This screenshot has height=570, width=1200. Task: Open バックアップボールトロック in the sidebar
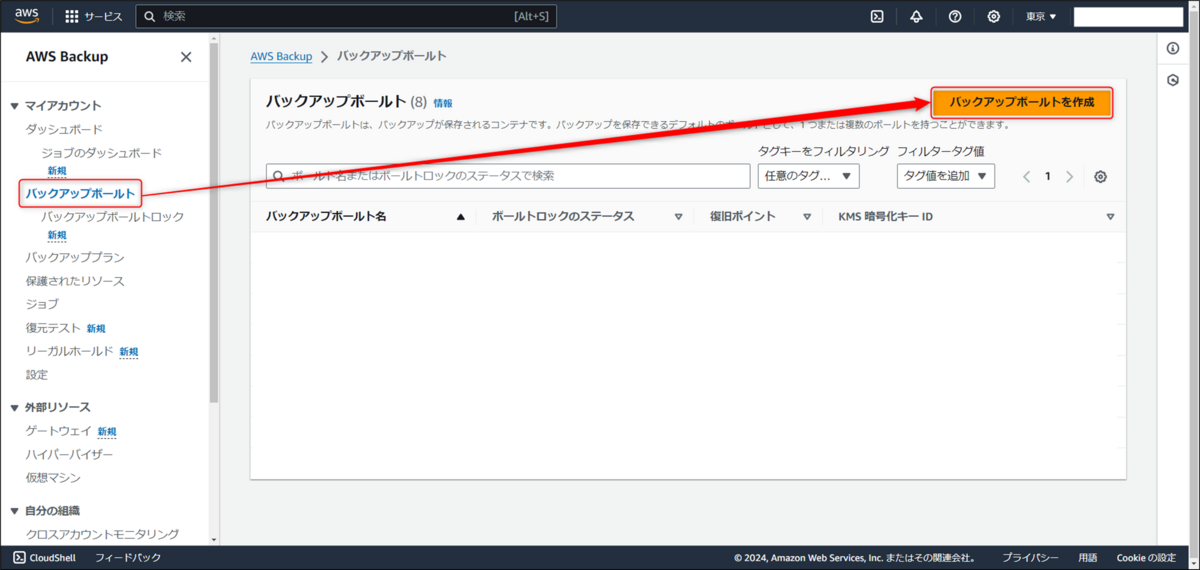coord(112,217)
